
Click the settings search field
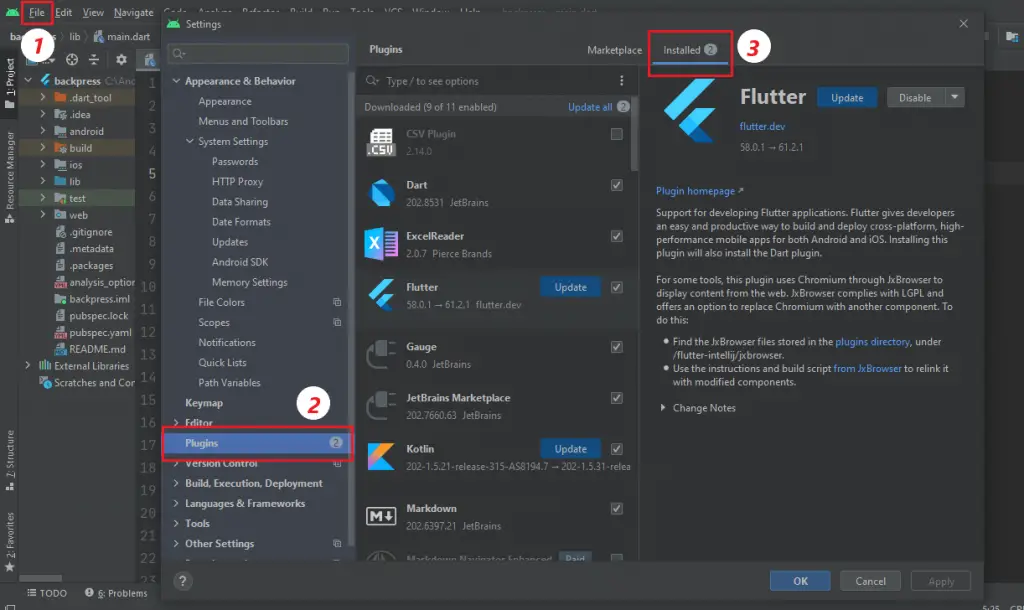(x=258, y=54)
